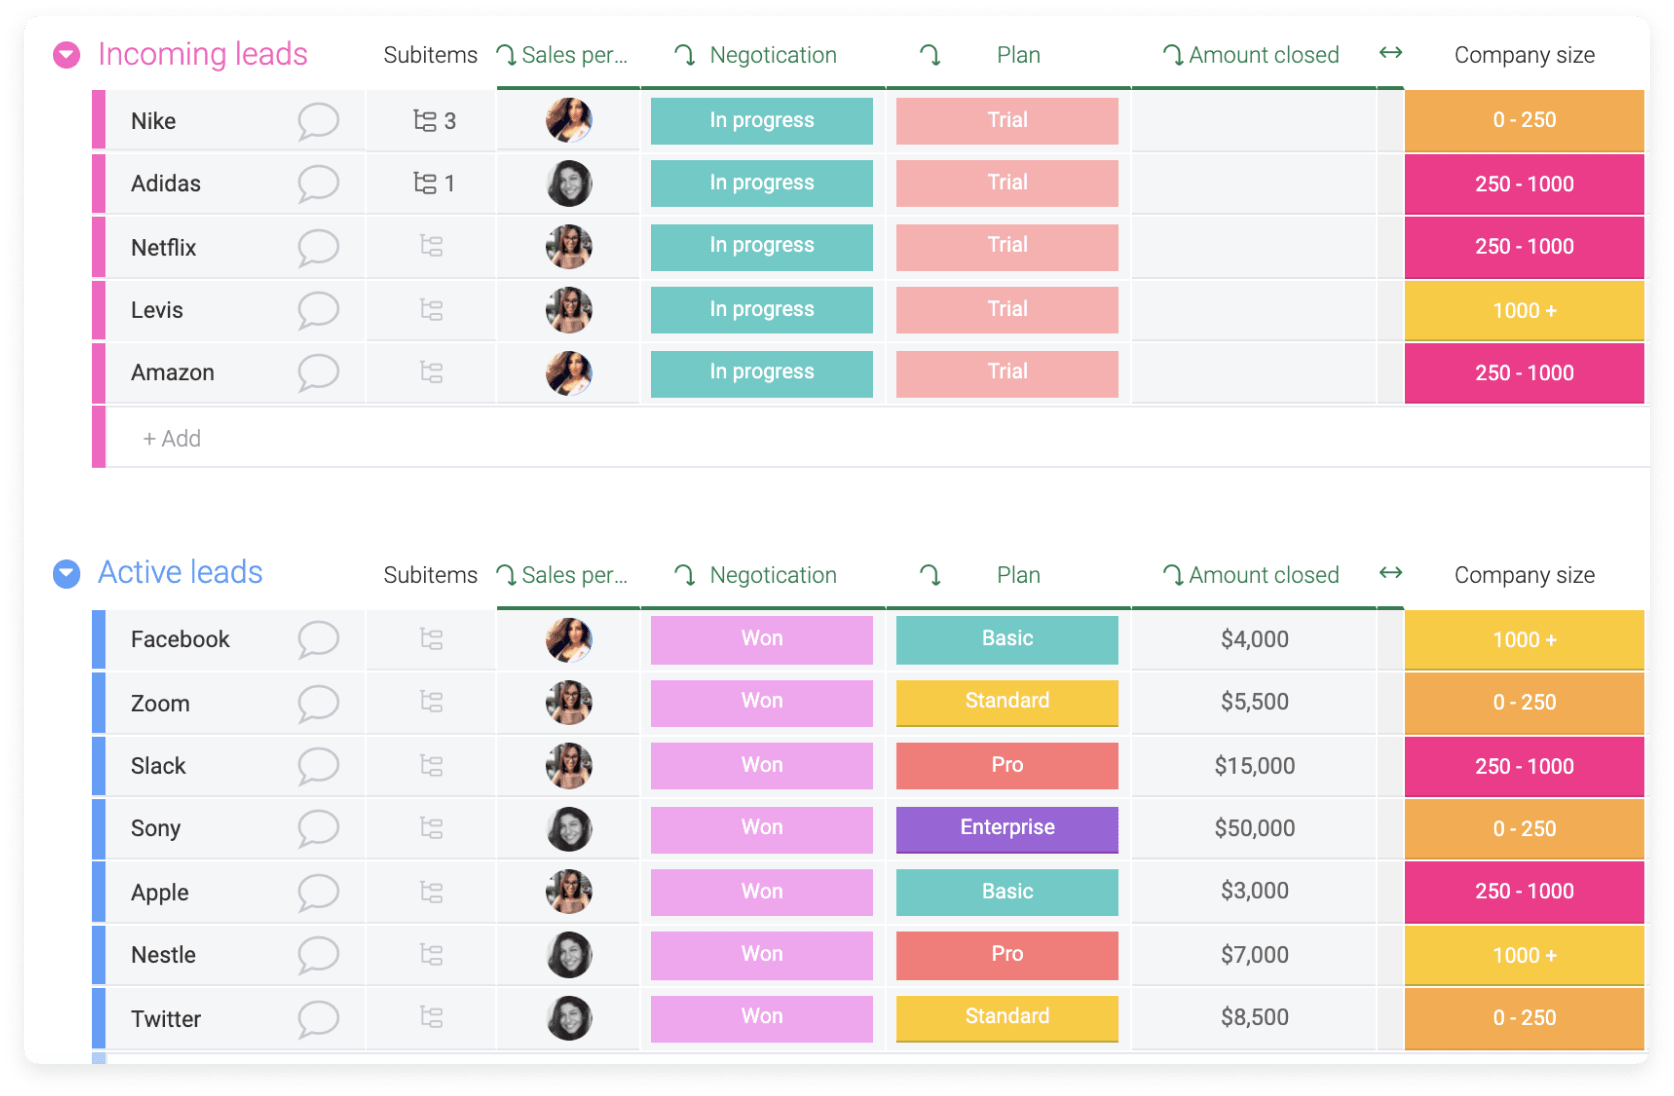Image resolution: width=1674 pixels, height=1096 pixels.
Task: Open the Won status cell for Facebook
Action: pos(762,639)
